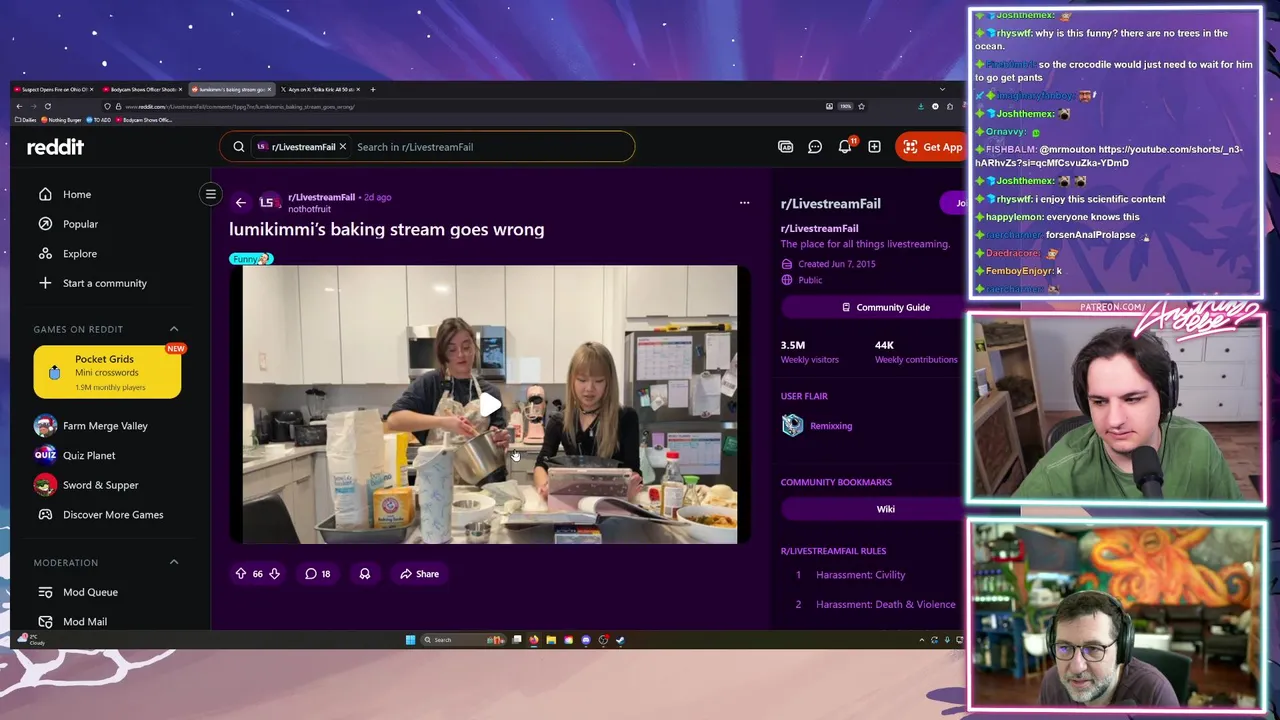Open Reddit chat icon in header
Viewport: 1280px width, 720px height.
click(x=815, y=147)
